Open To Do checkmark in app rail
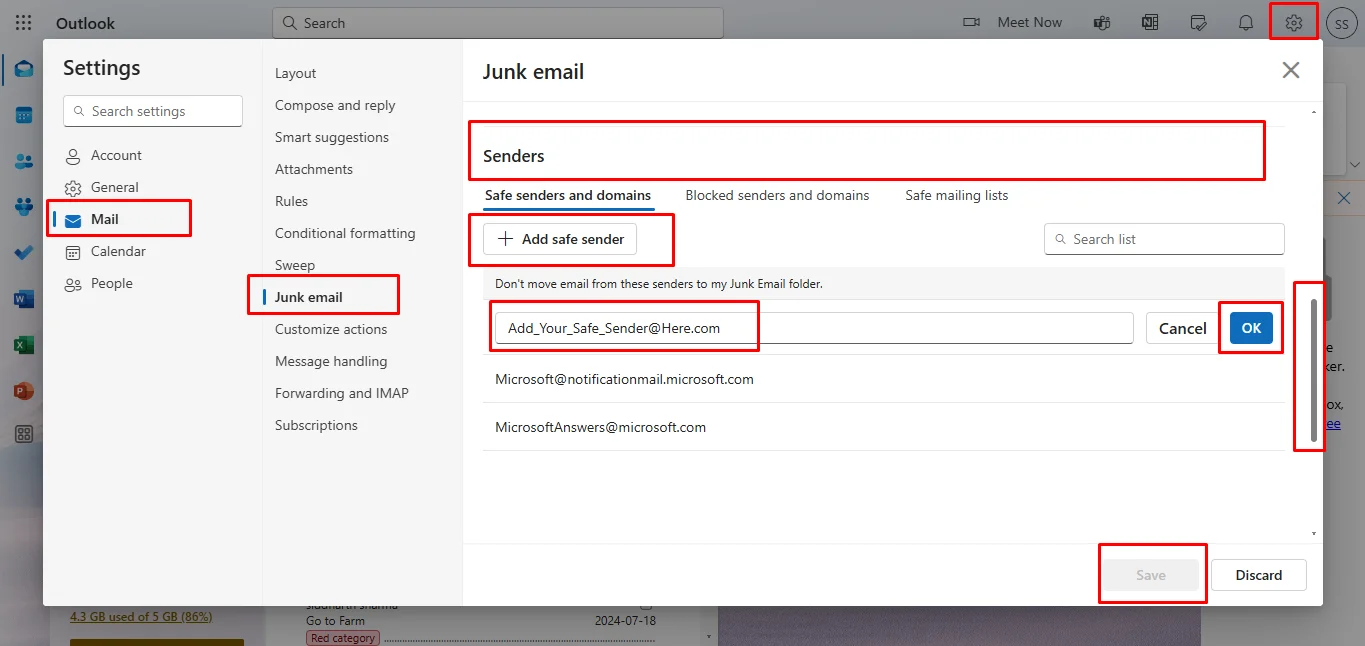This screenshot has width=1365, height=646. pyautogui.click(x=24, y=253)
